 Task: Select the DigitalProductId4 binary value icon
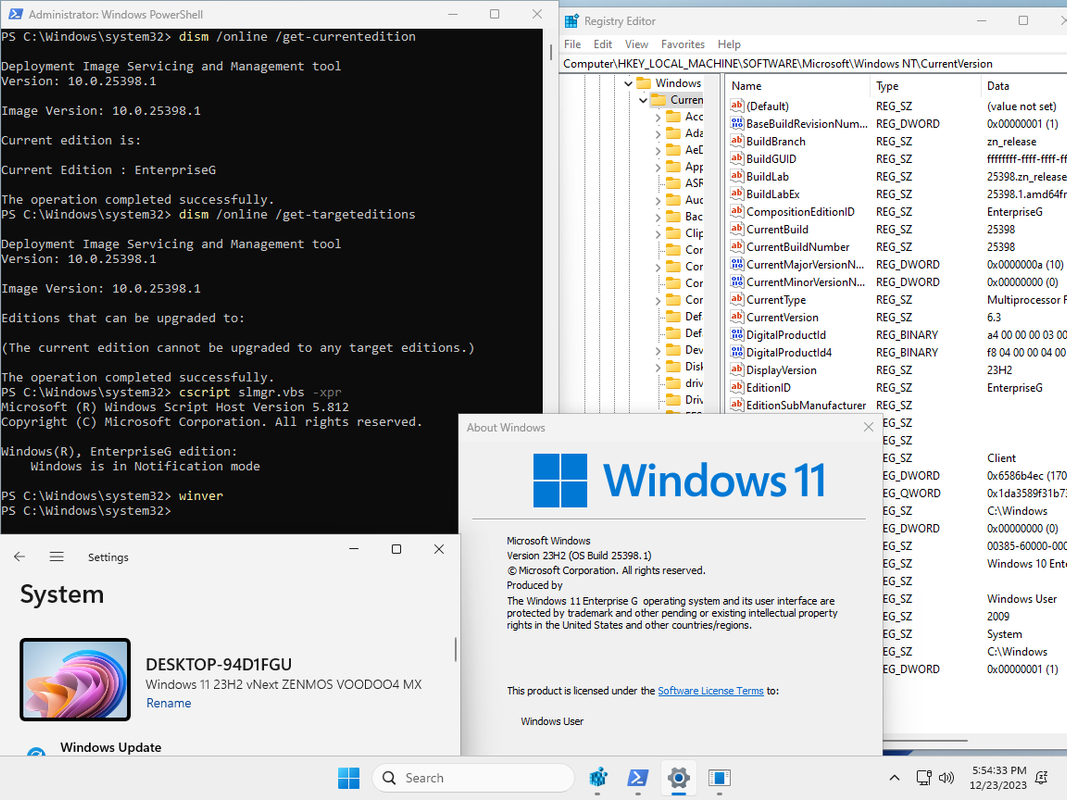737,352
